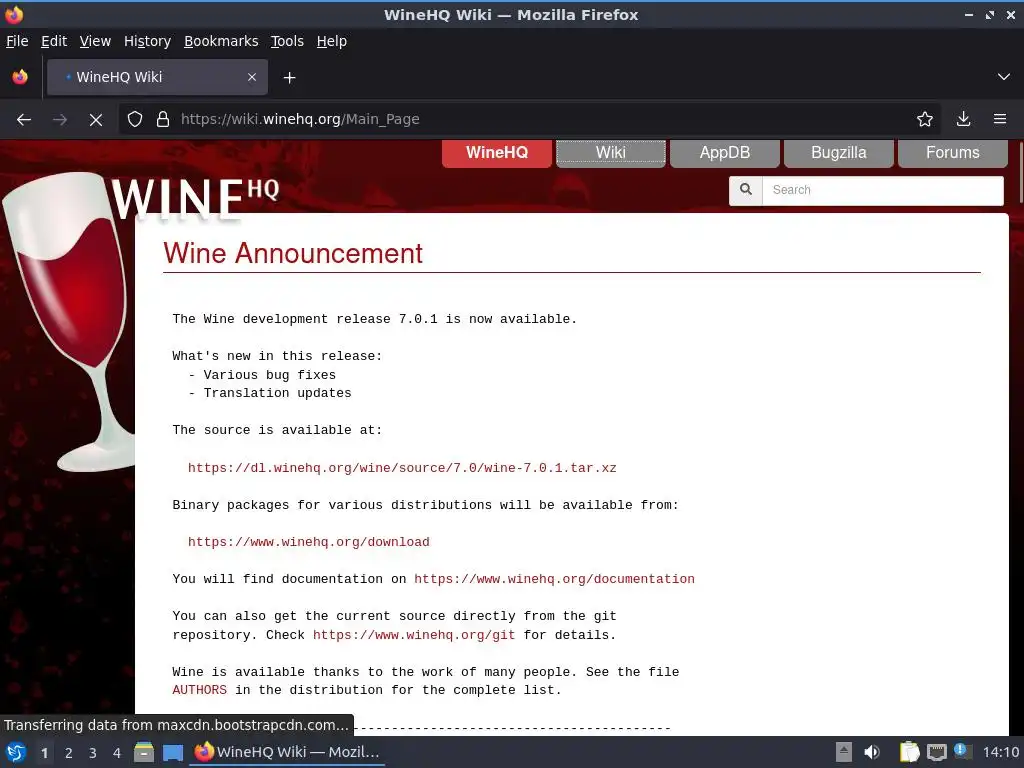Bookmark this page with the star

(925, 120)
